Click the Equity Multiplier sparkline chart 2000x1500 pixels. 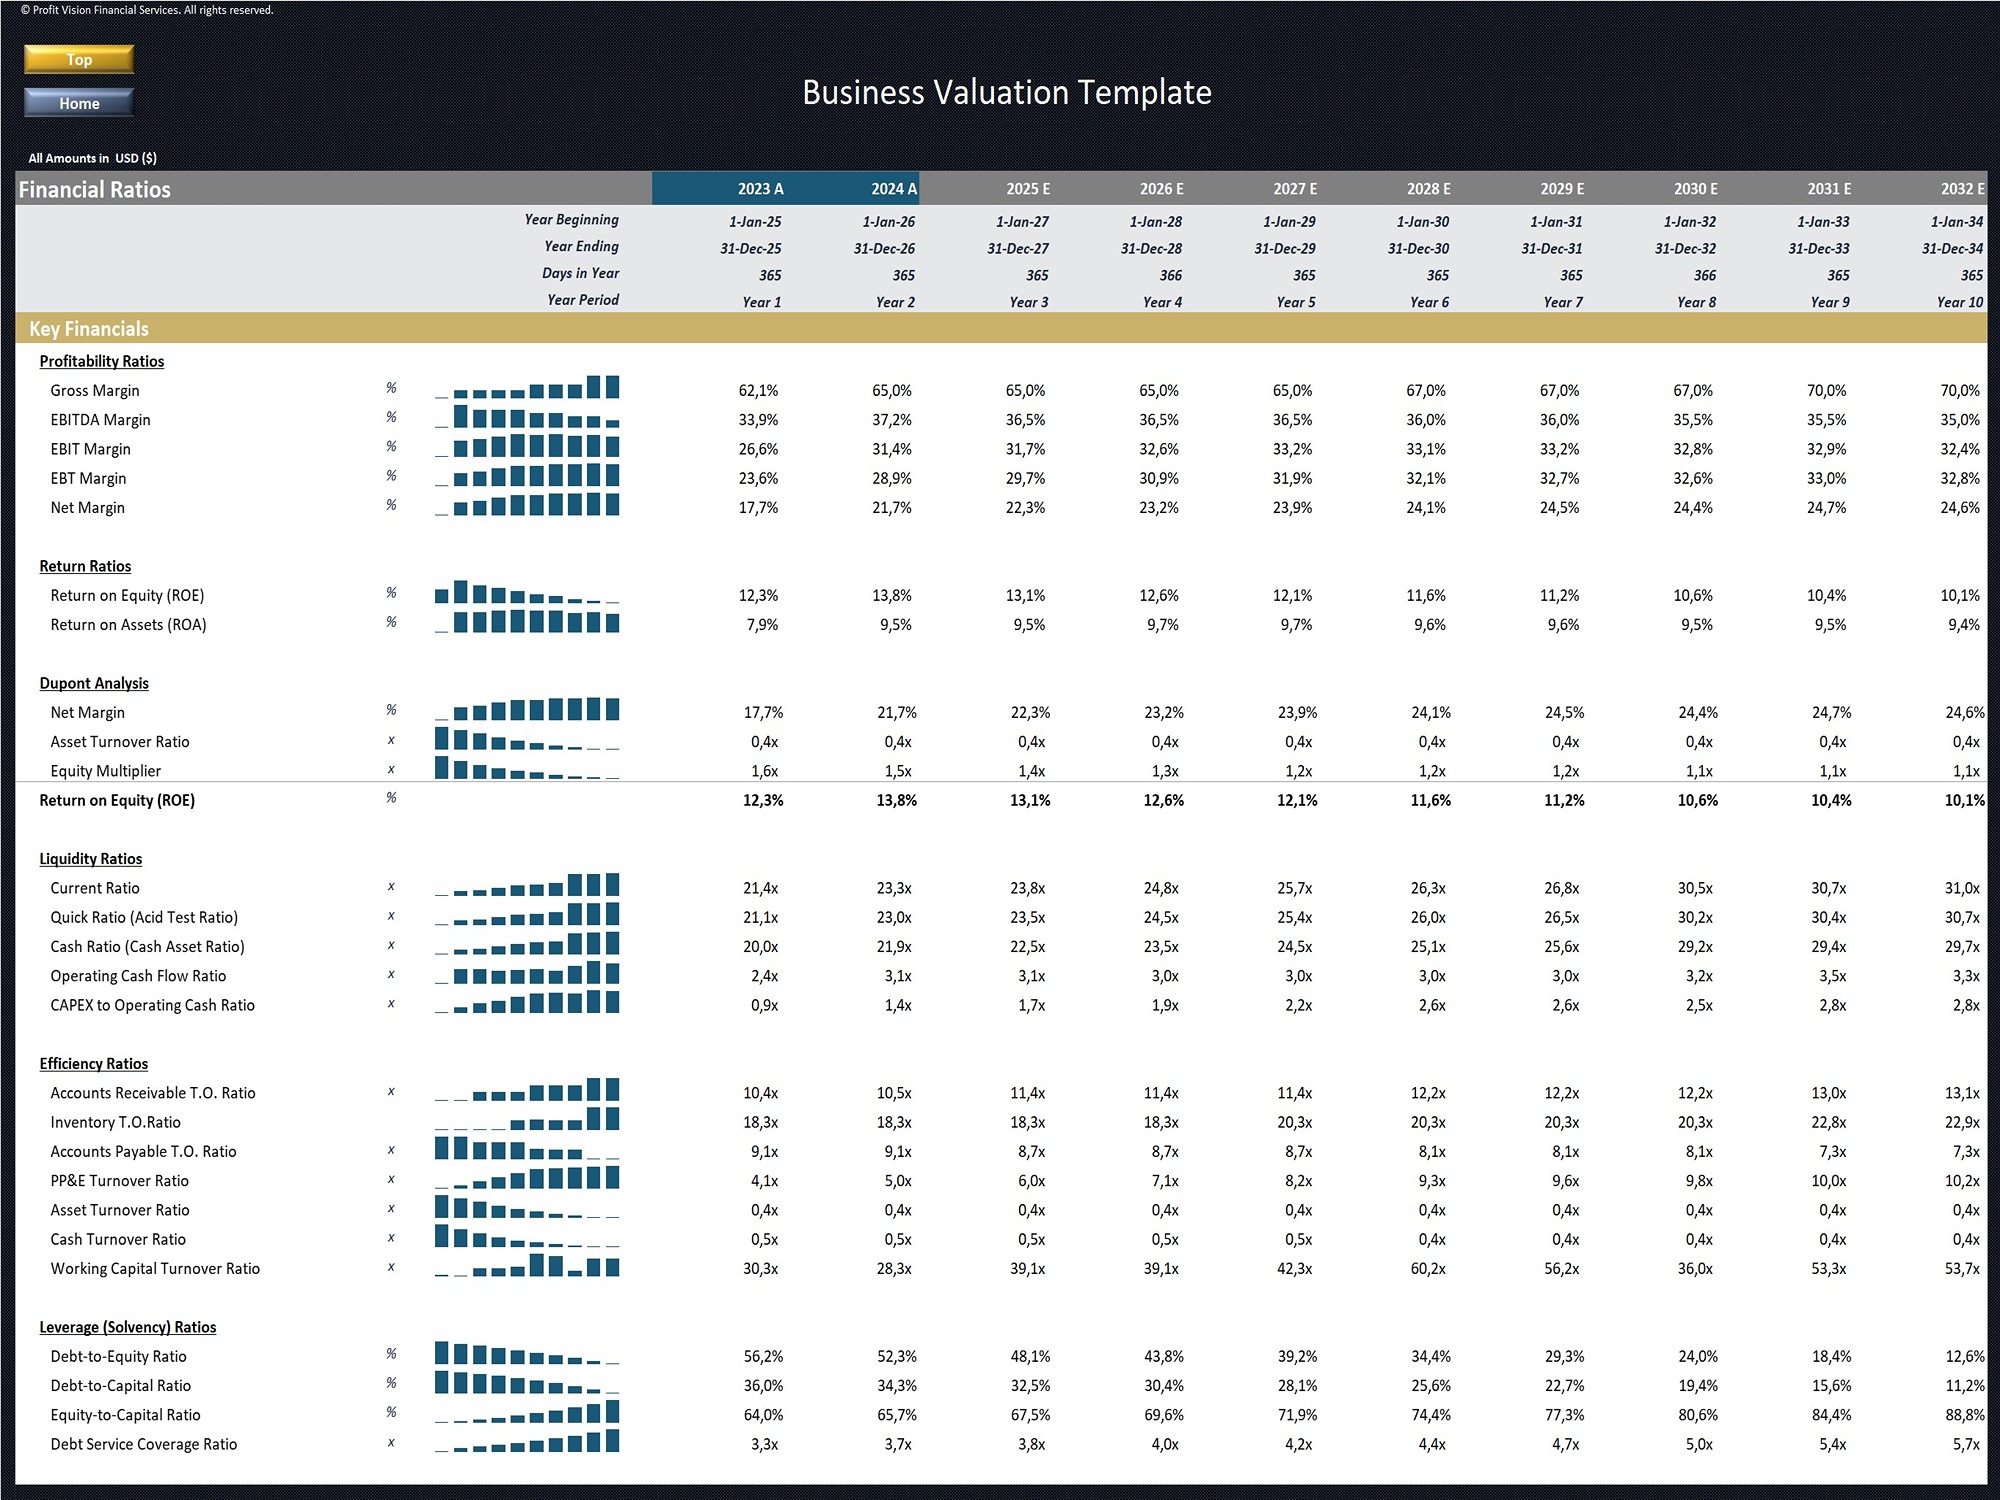pyautogui.click(x=527, y=769)
